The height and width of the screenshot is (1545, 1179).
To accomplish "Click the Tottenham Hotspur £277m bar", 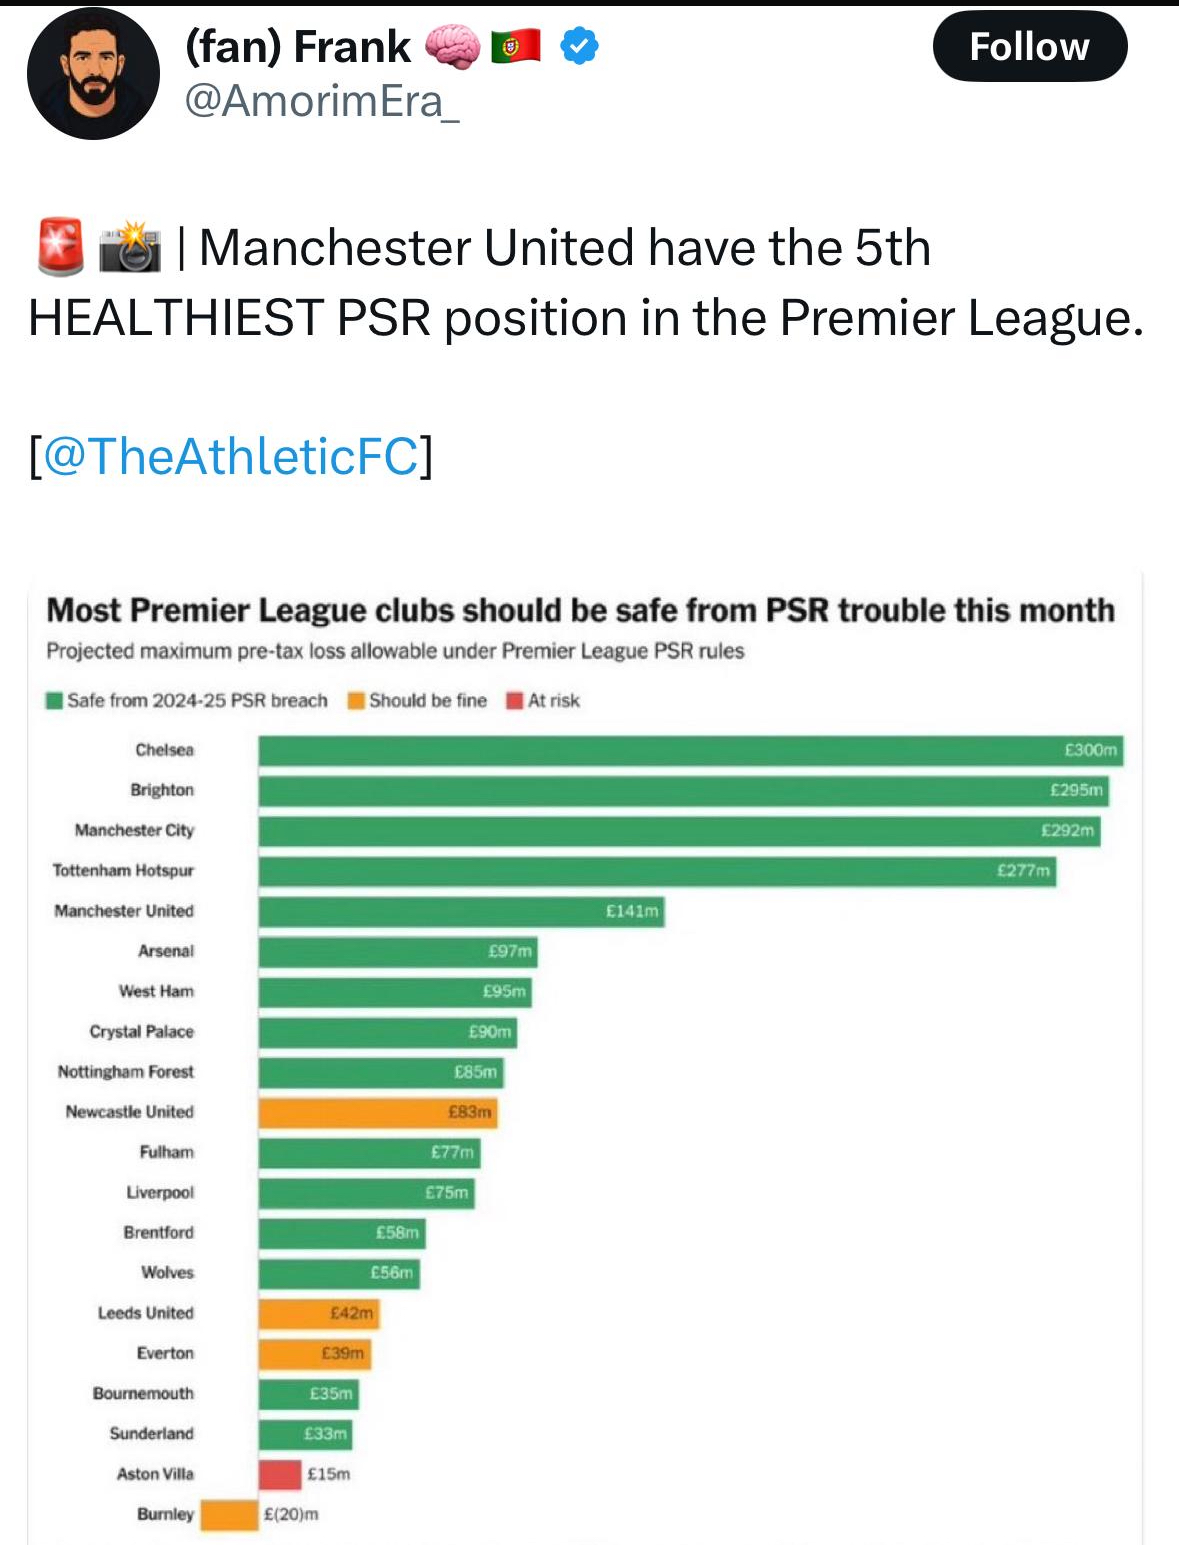I will [x=657, y=872].
